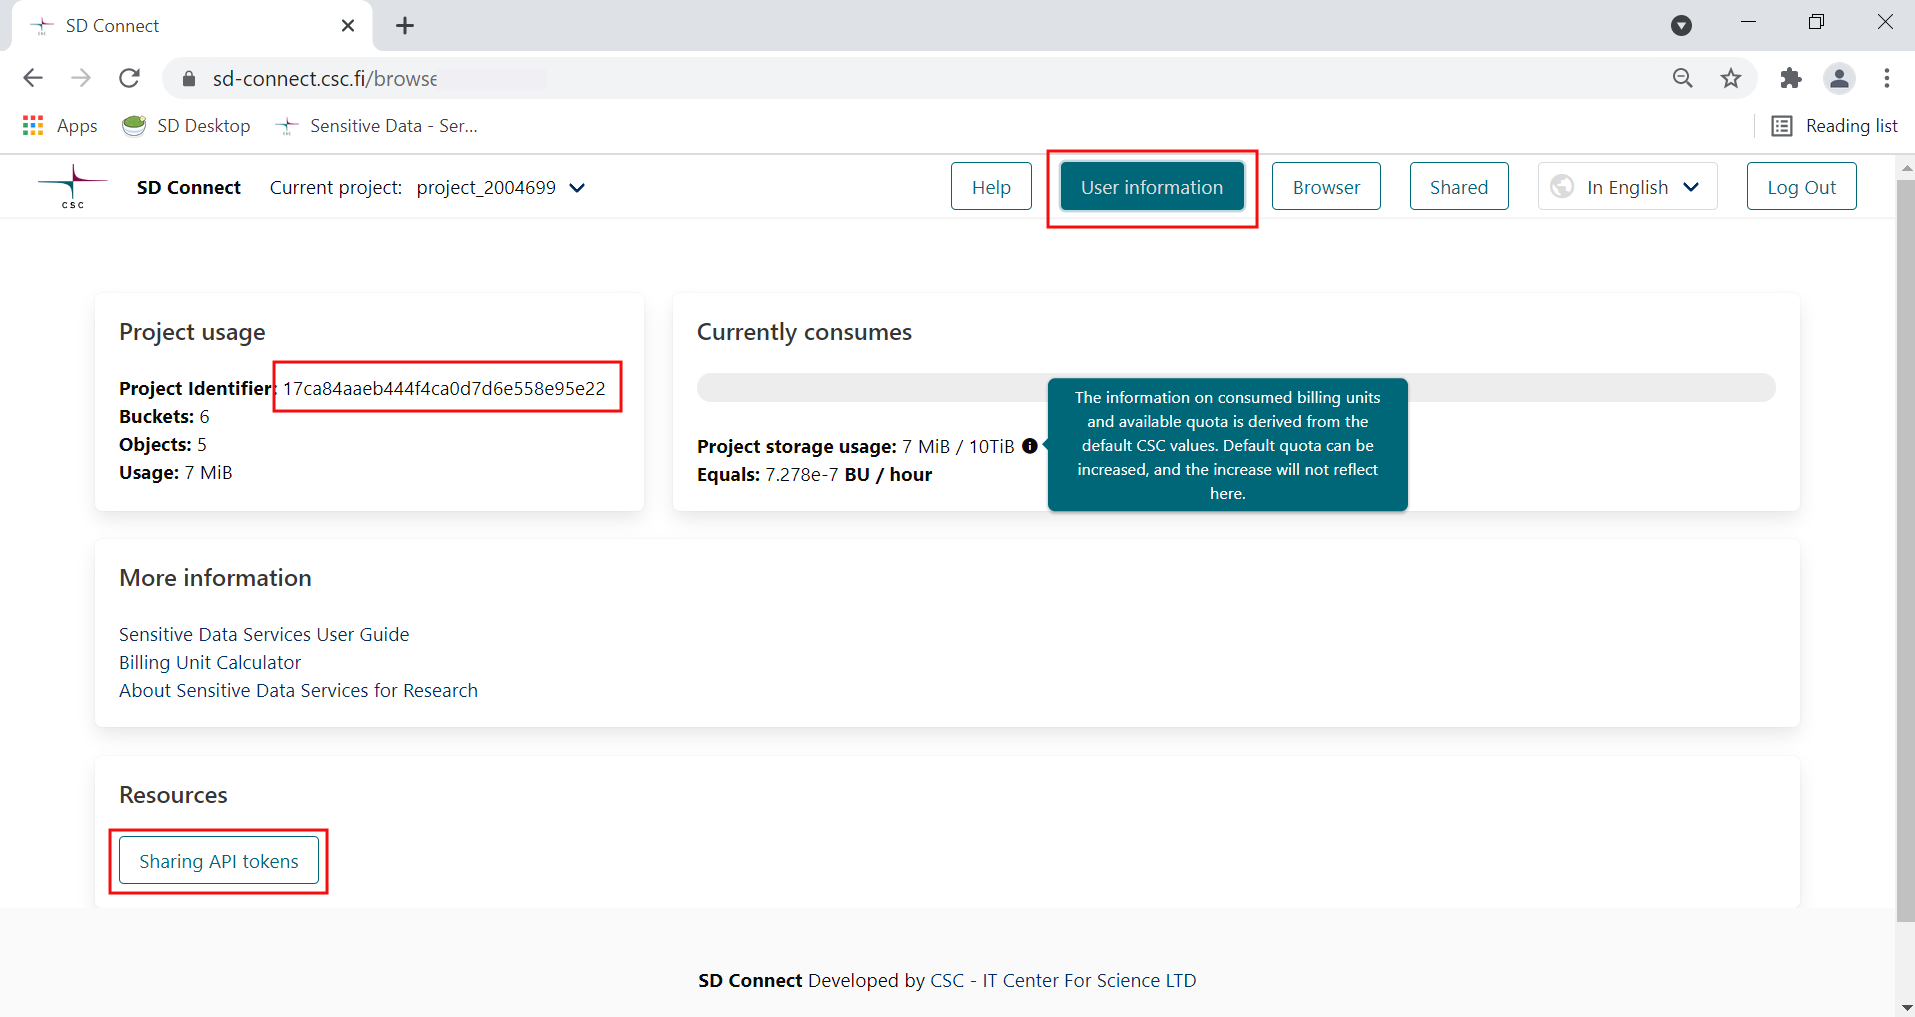Open Sensitive Data Services User Guide link
The image size is (1915, 1017).
click(264, 634)
